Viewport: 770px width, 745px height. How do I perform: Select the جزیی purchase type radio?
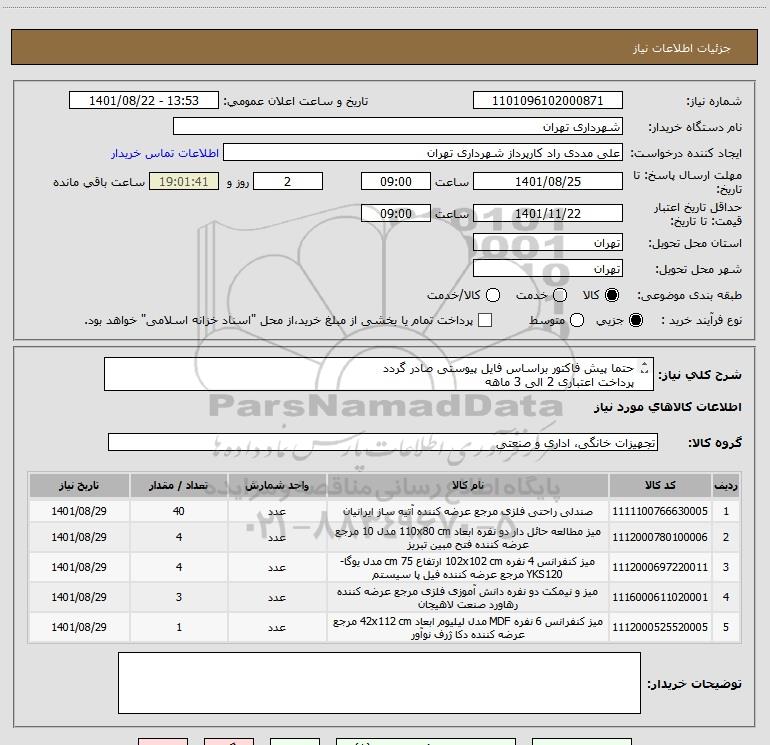click(636, 320)
